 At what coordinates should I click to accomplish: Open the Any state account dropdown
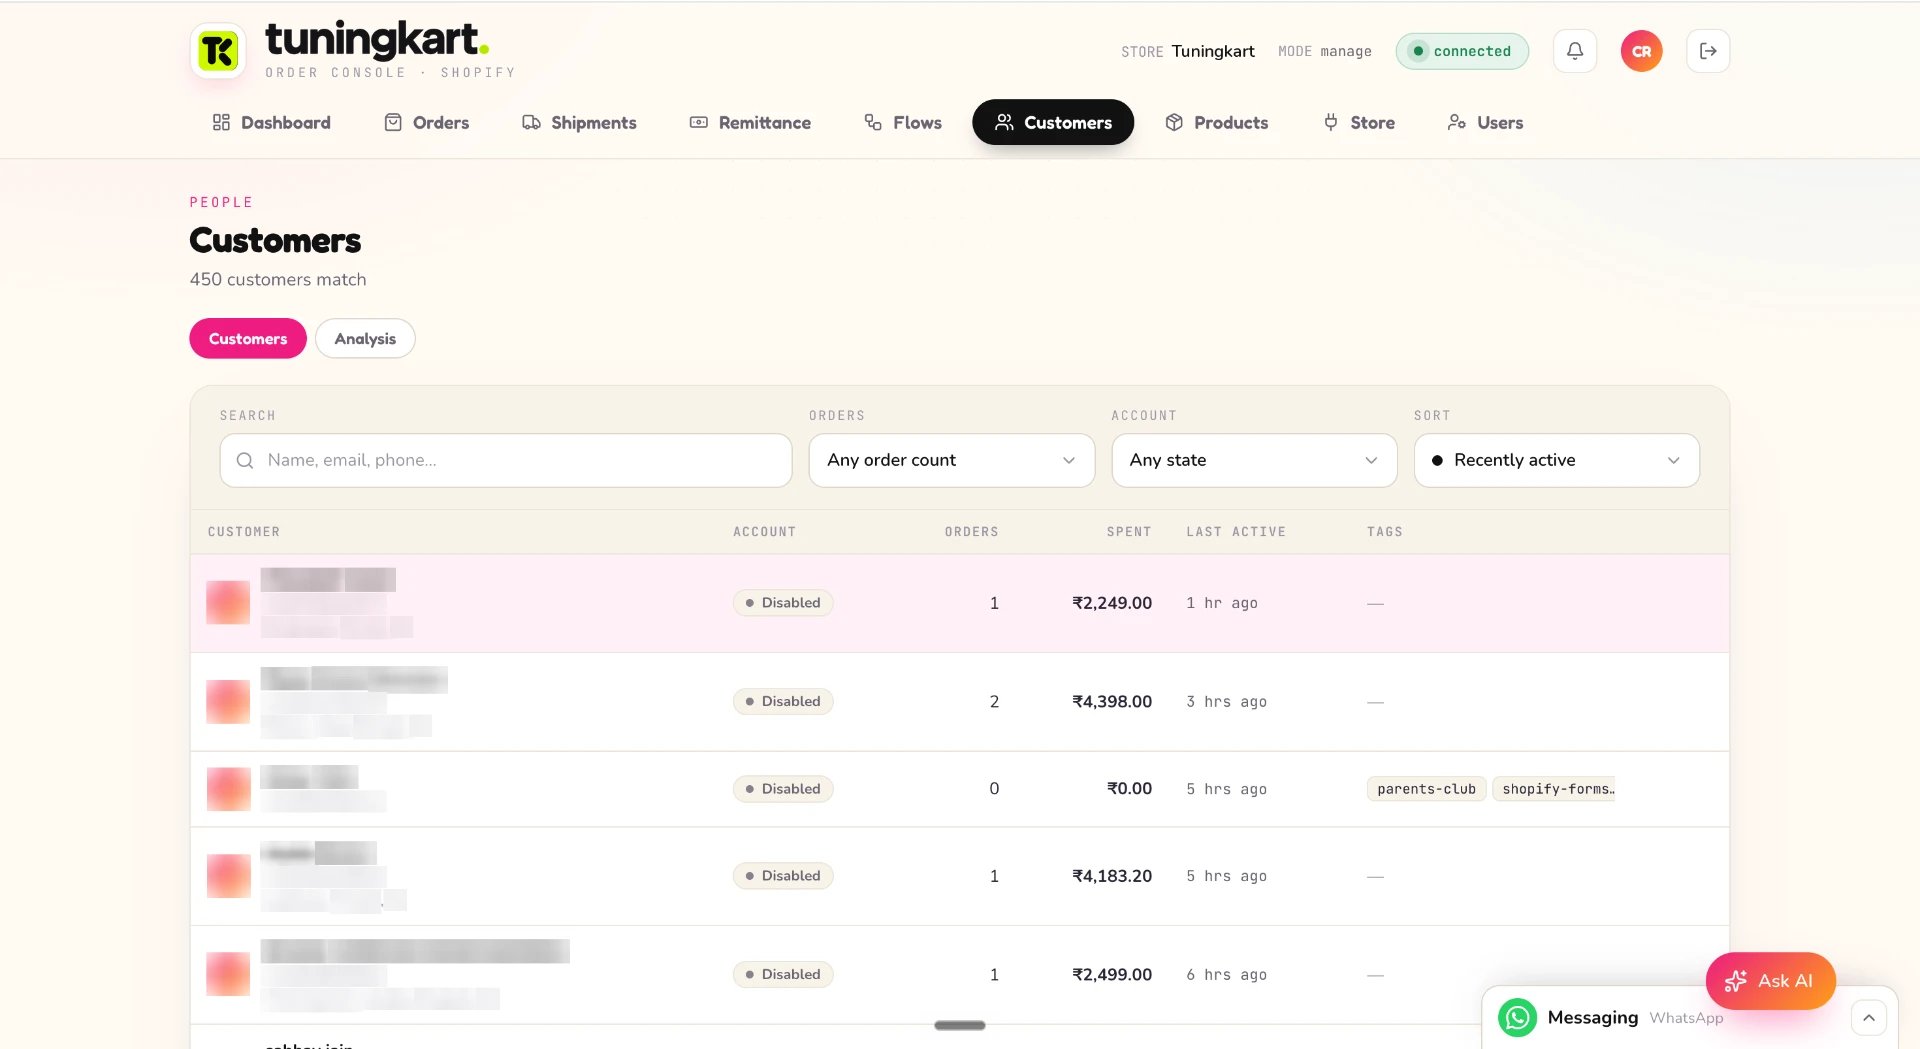pos(1254,460)
